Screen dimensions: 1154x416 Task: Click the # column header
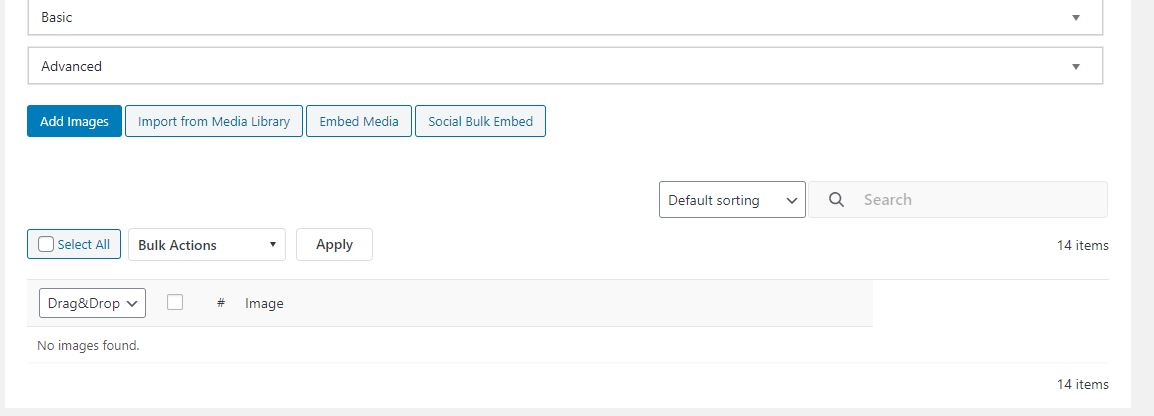pos(221,303)
